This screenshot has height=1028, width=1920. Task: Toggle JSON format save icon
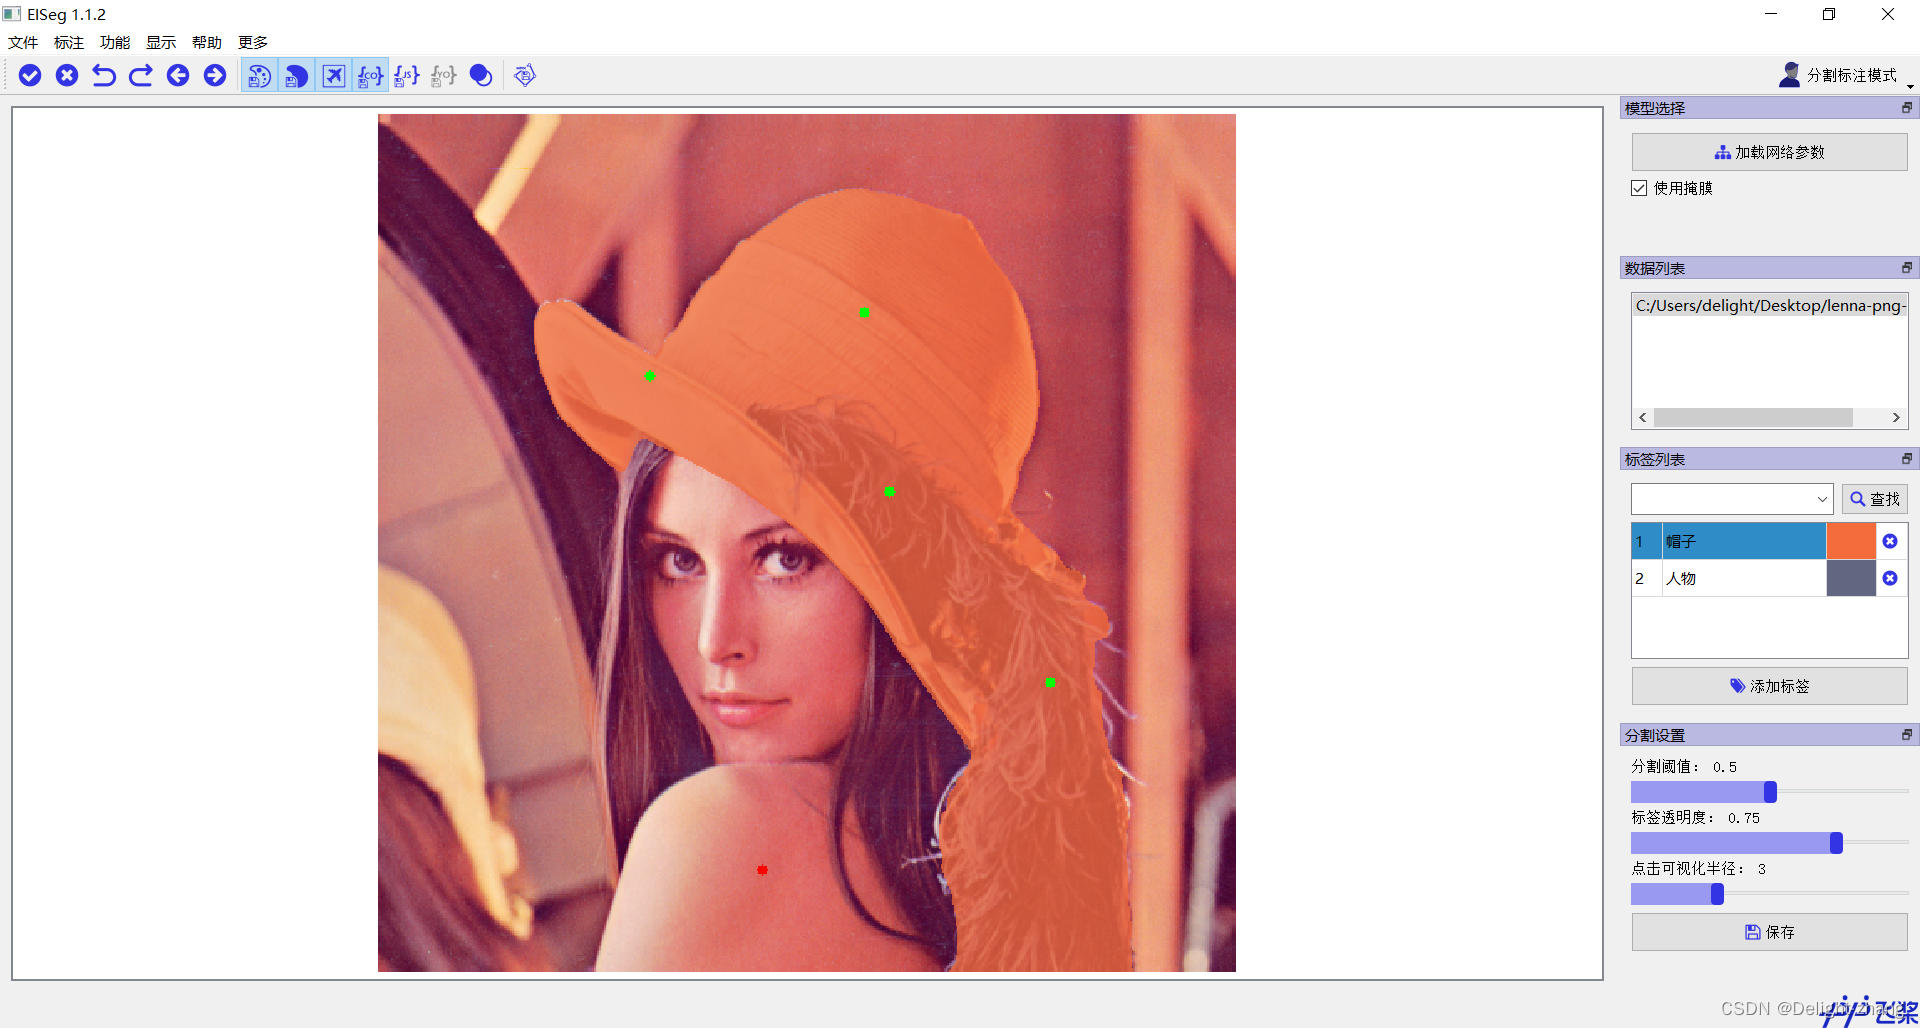point(407,76)
